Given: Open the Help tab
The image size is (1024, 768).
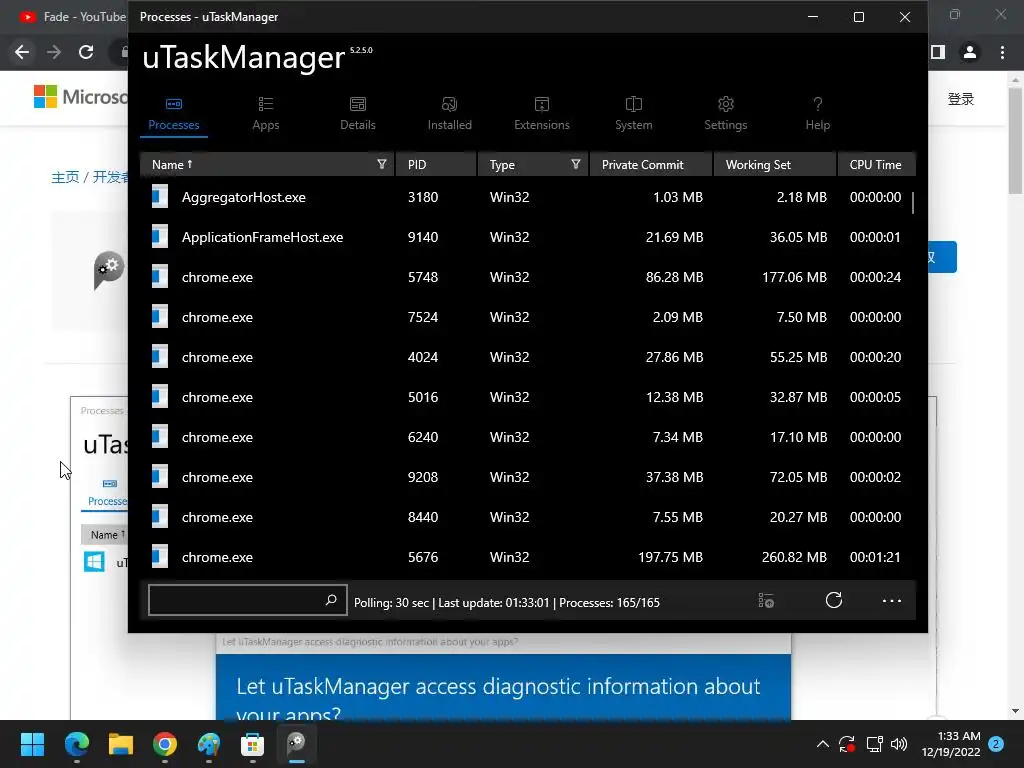Looking at the screenshot, I should tap(818, 114).
